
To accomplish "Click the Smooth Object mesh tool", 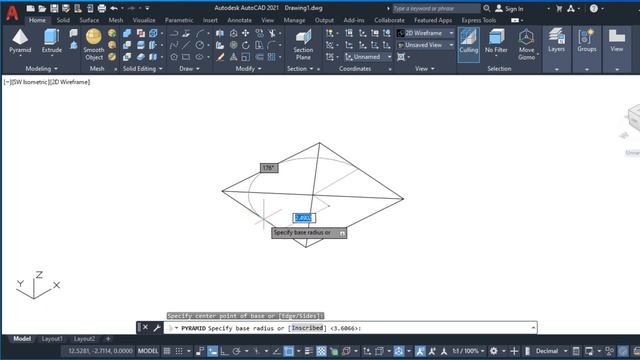I will pyautogui.click(x=93, y=44).
